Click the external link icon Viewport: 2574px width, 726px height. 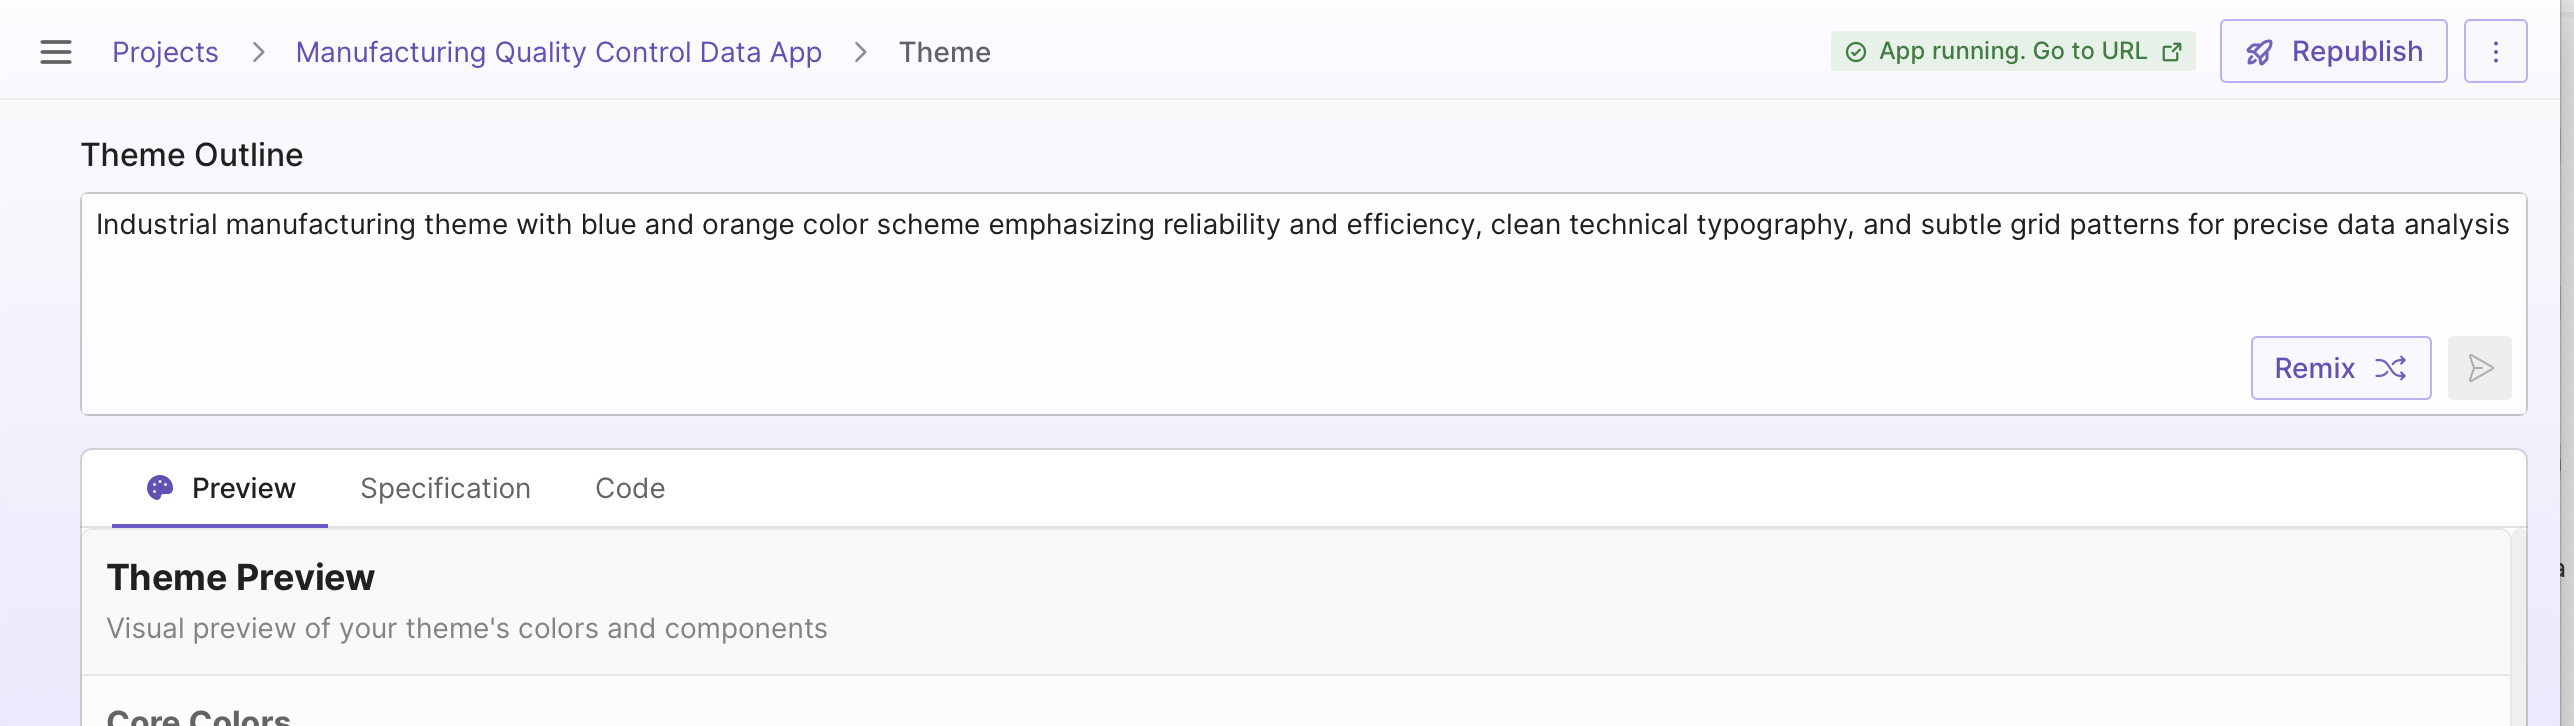pyautogui.click(x=2172, y=52)
